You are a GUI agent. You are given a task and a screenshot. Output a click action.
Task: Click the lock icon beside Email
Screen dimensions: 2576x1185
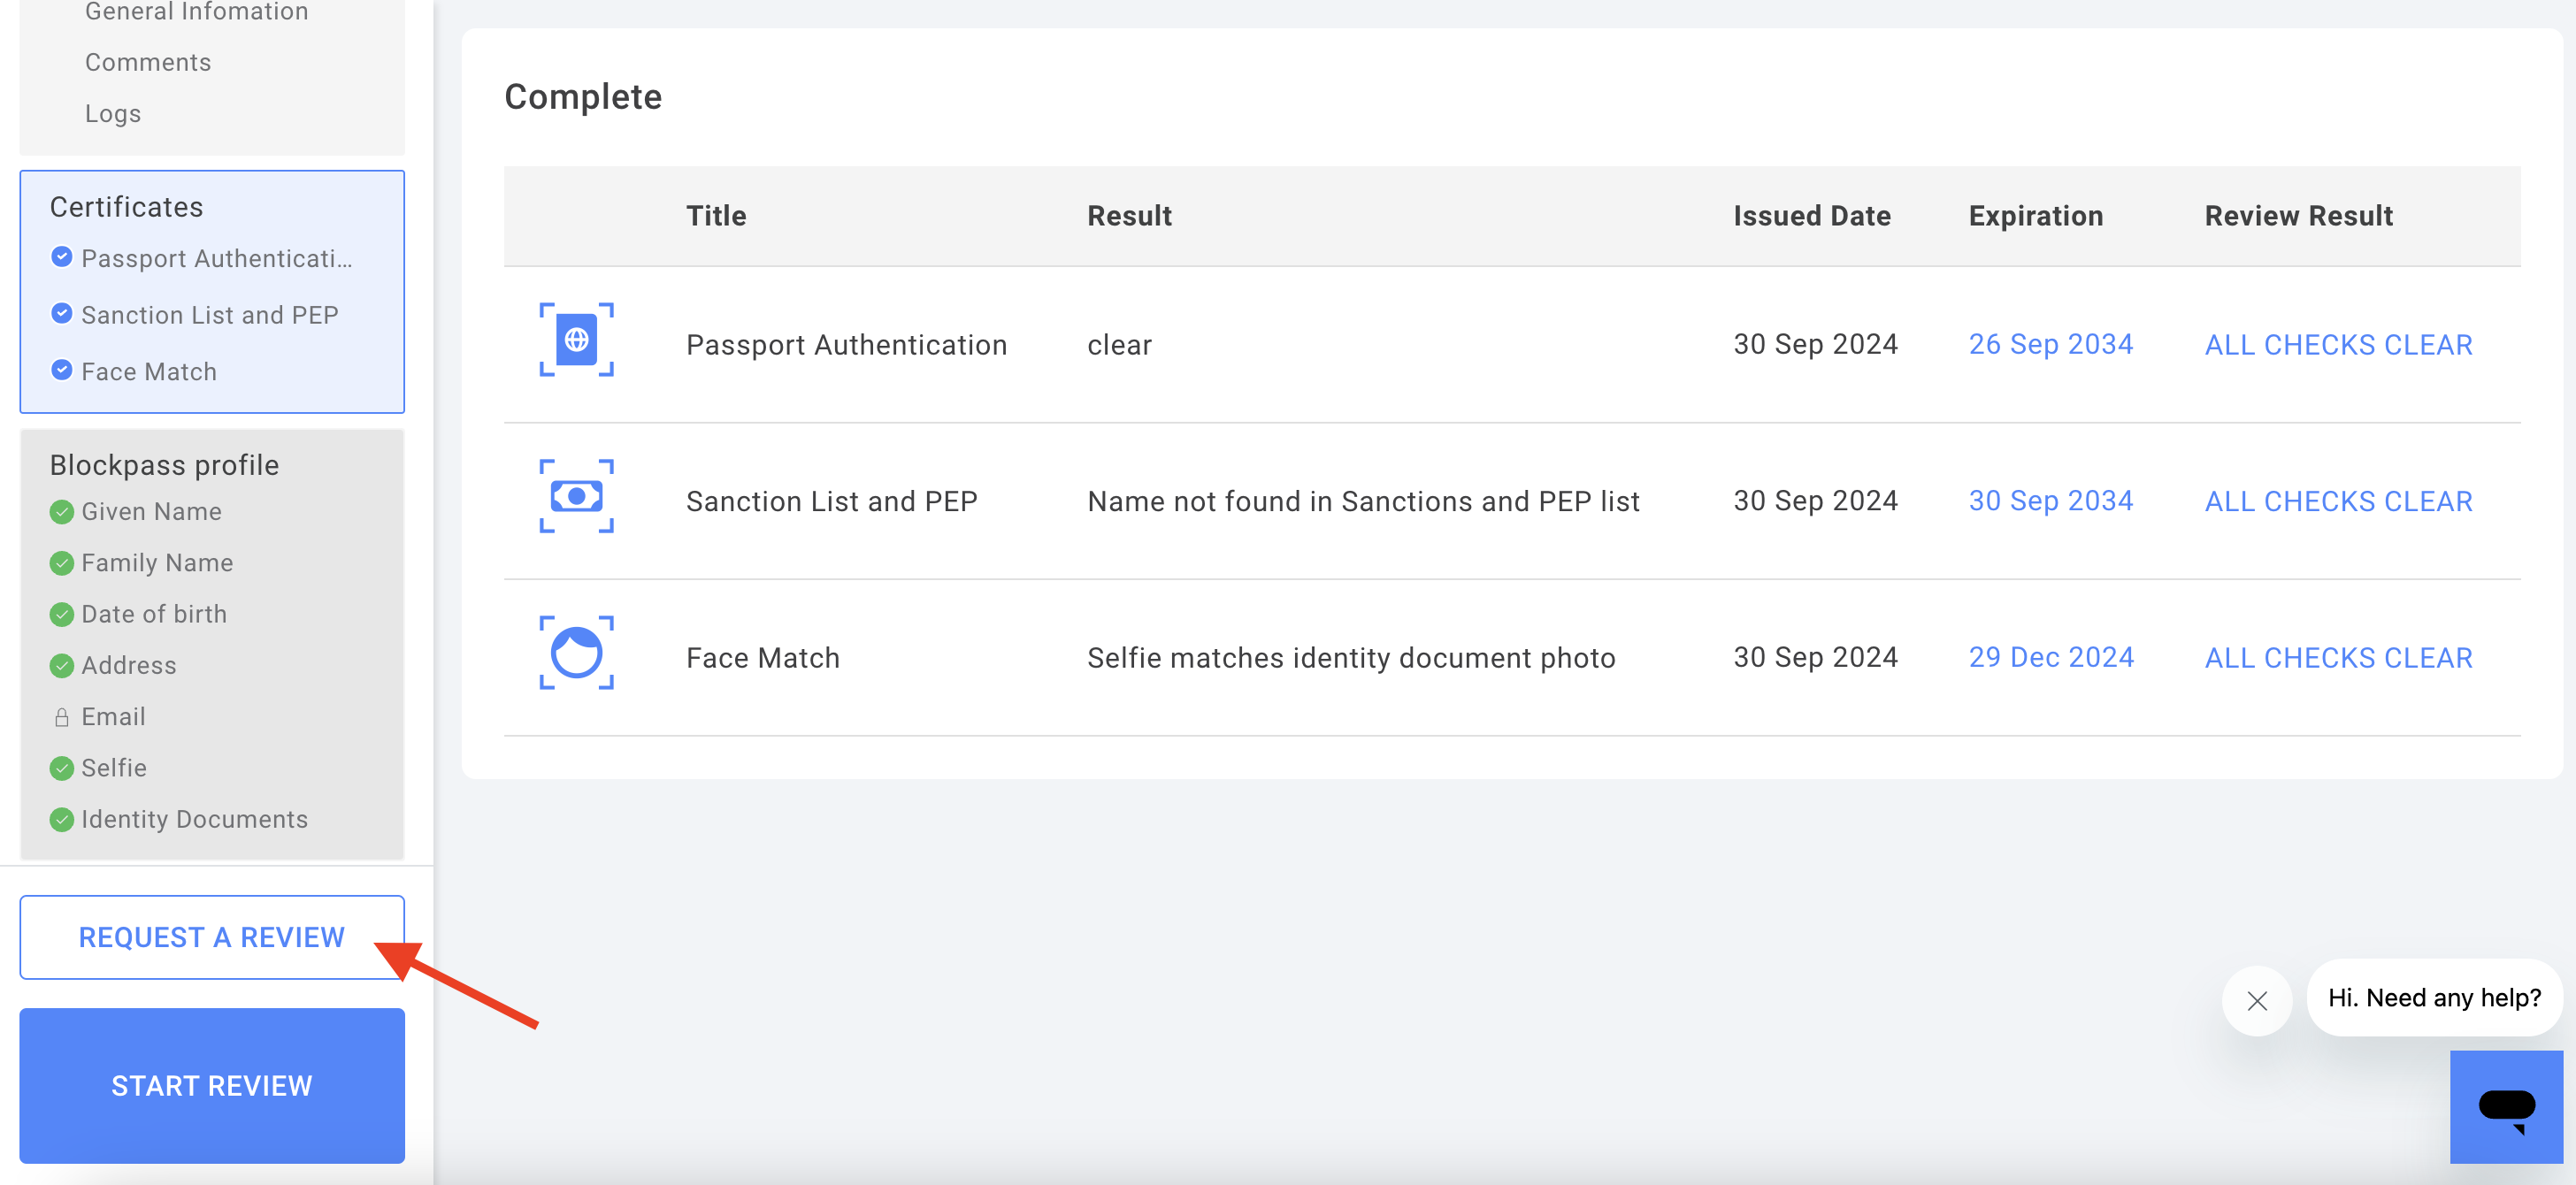pyautogui.click(x=61, y=717)
